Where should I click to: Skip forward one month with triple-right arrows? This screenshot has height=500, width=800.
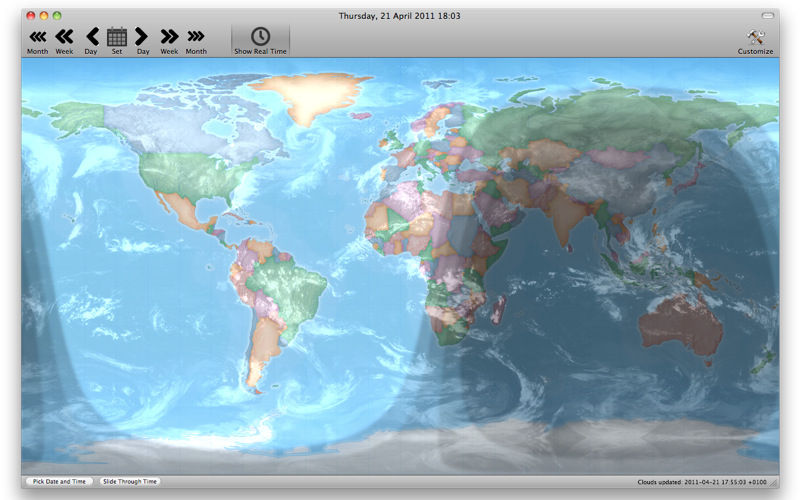196,37
